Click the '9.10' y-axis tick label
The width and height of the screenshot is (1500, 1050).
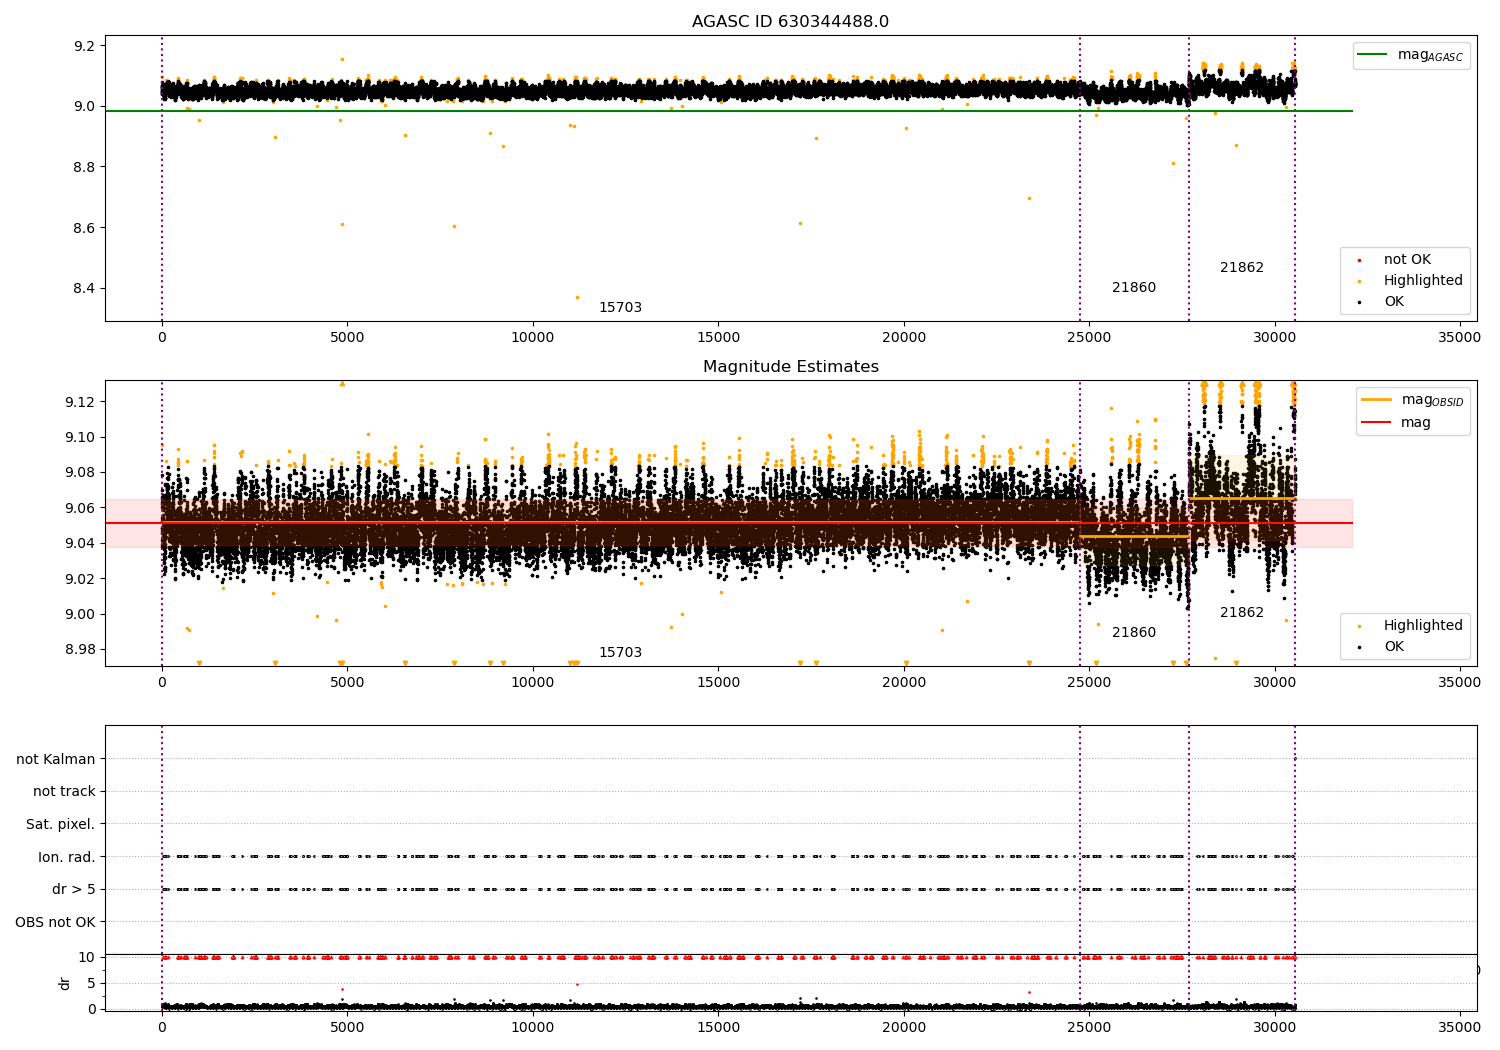[80, 437]
